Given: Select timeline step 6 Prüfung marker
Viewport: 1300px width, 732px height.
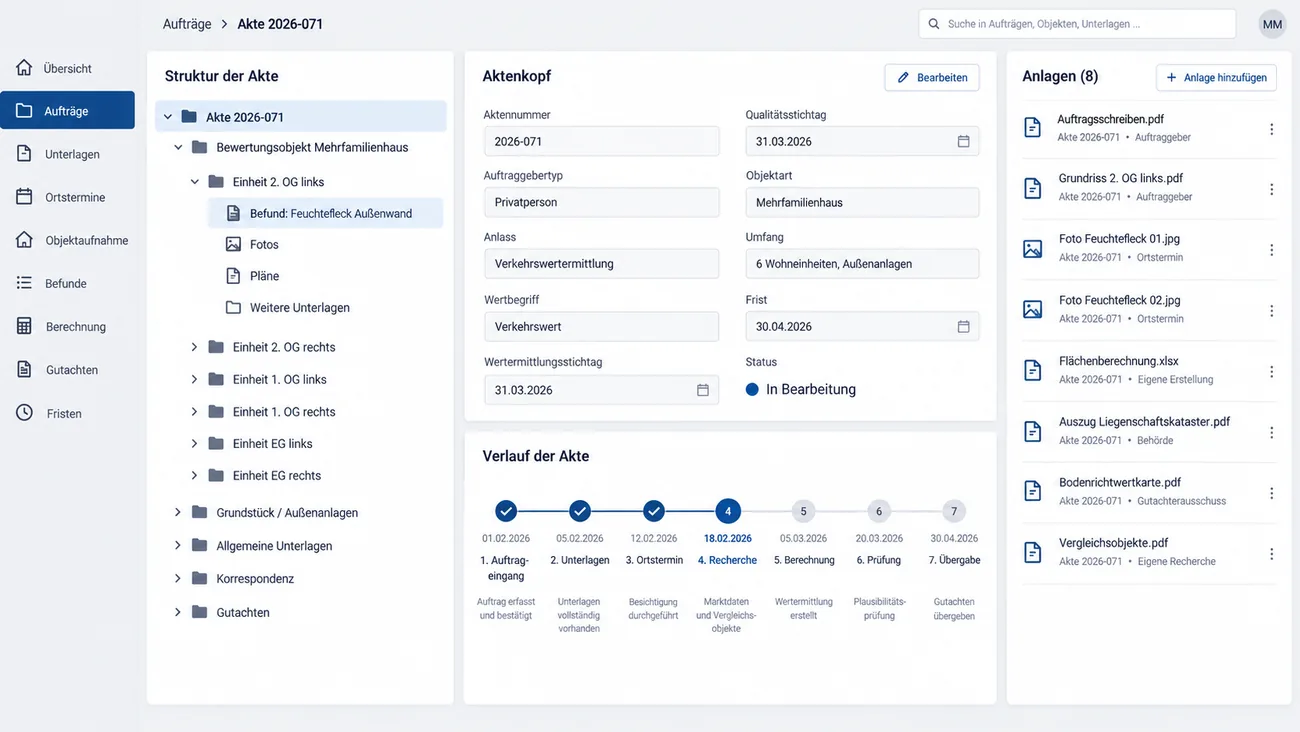Looking at the screenshot, I should tap(879, 511).
